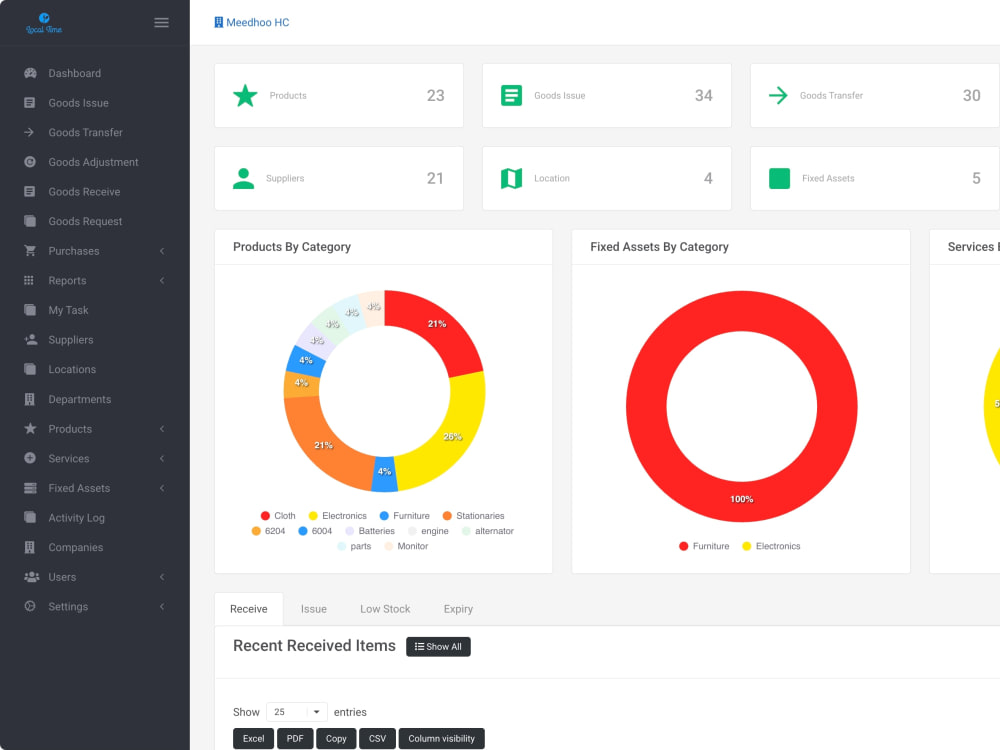
Task: Click the Copy button
Action: (336, 739)
